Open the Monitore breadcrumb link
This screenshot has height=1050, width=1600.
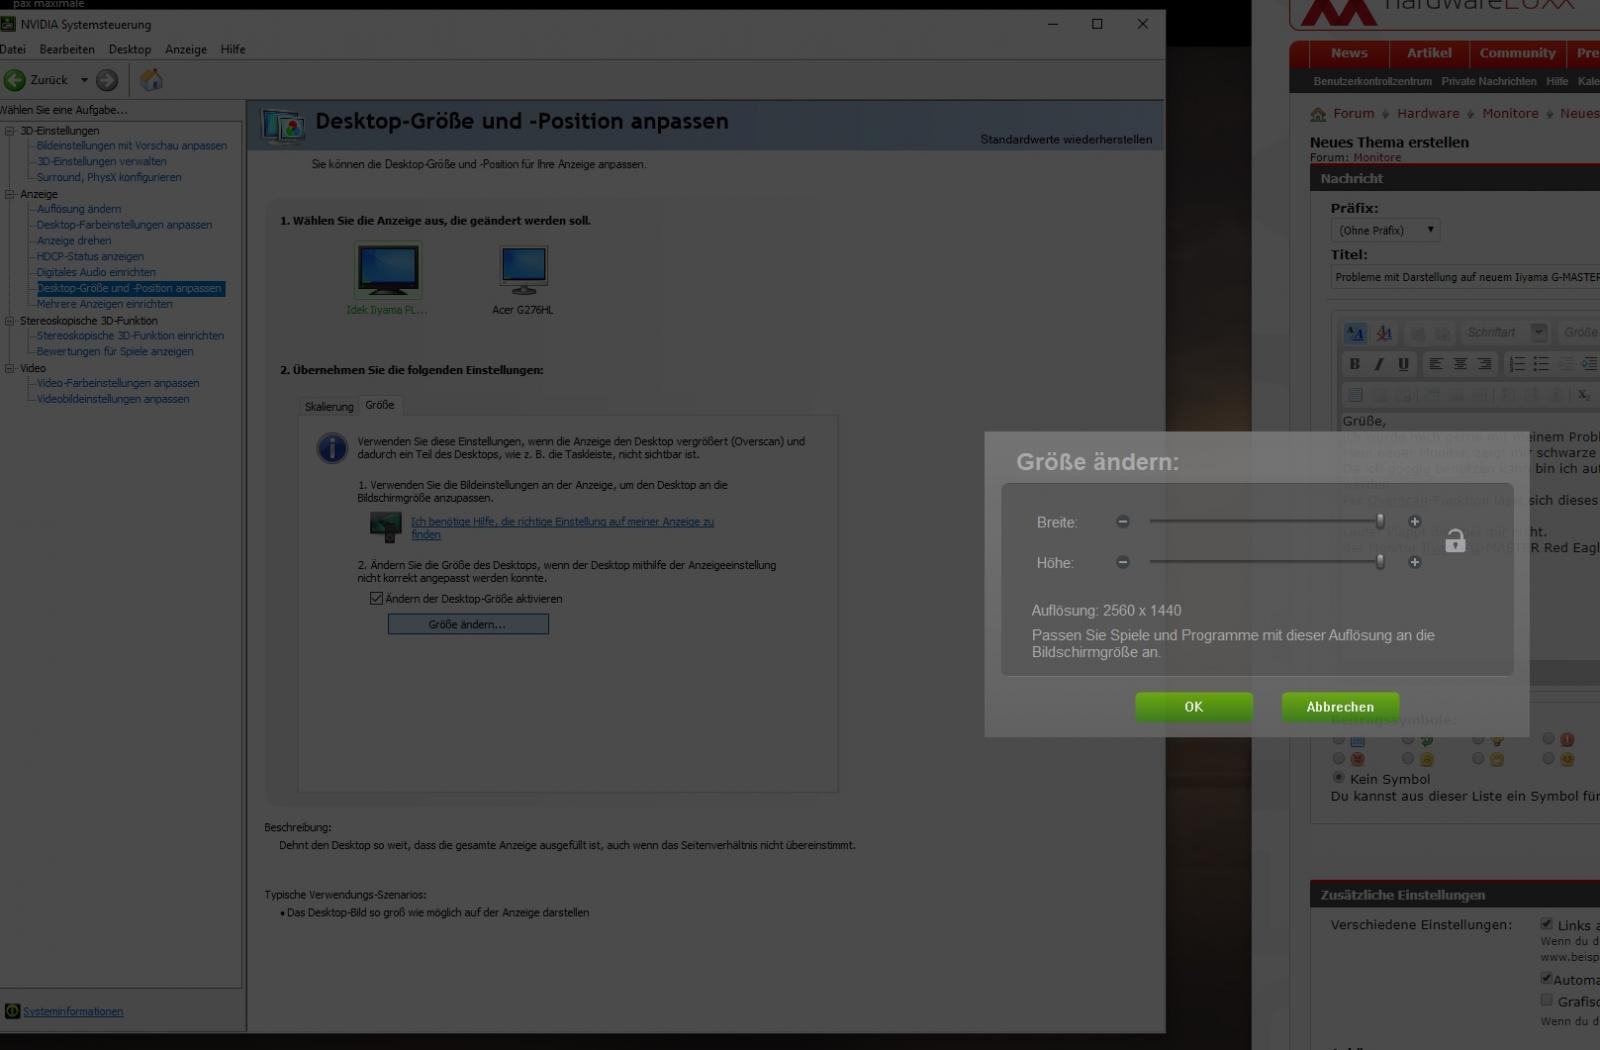click(1510, 114)
